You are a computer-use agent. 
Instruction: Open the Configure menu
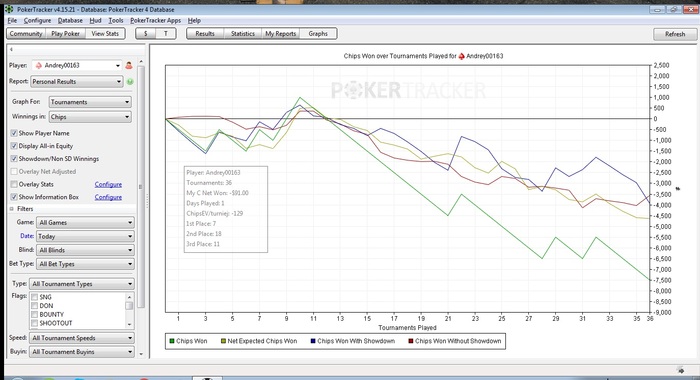pyautogui.click(x=37, y=21)
